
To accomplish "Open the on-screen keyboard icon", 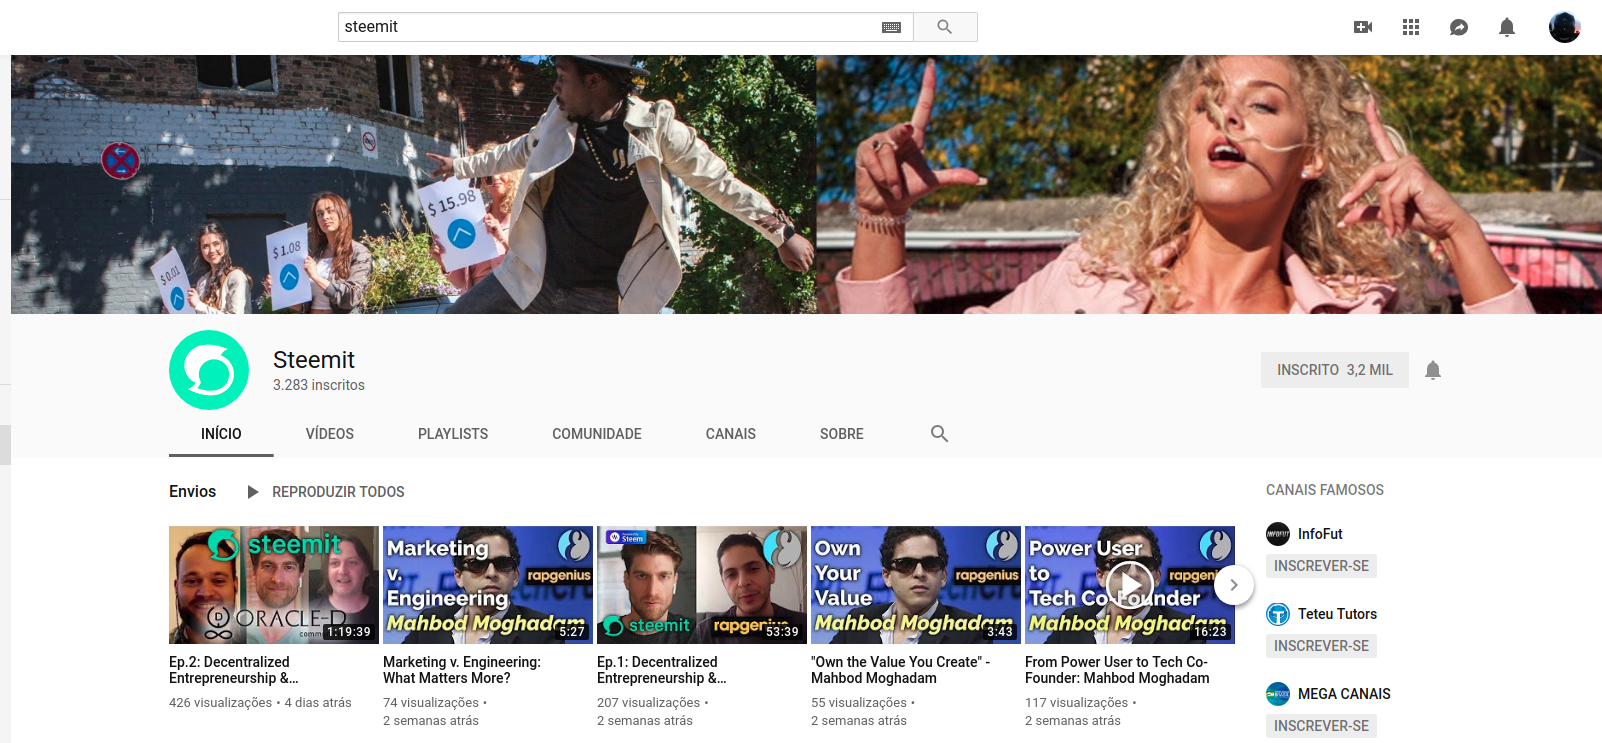I will pyautogui.click(x=891, y=27).
